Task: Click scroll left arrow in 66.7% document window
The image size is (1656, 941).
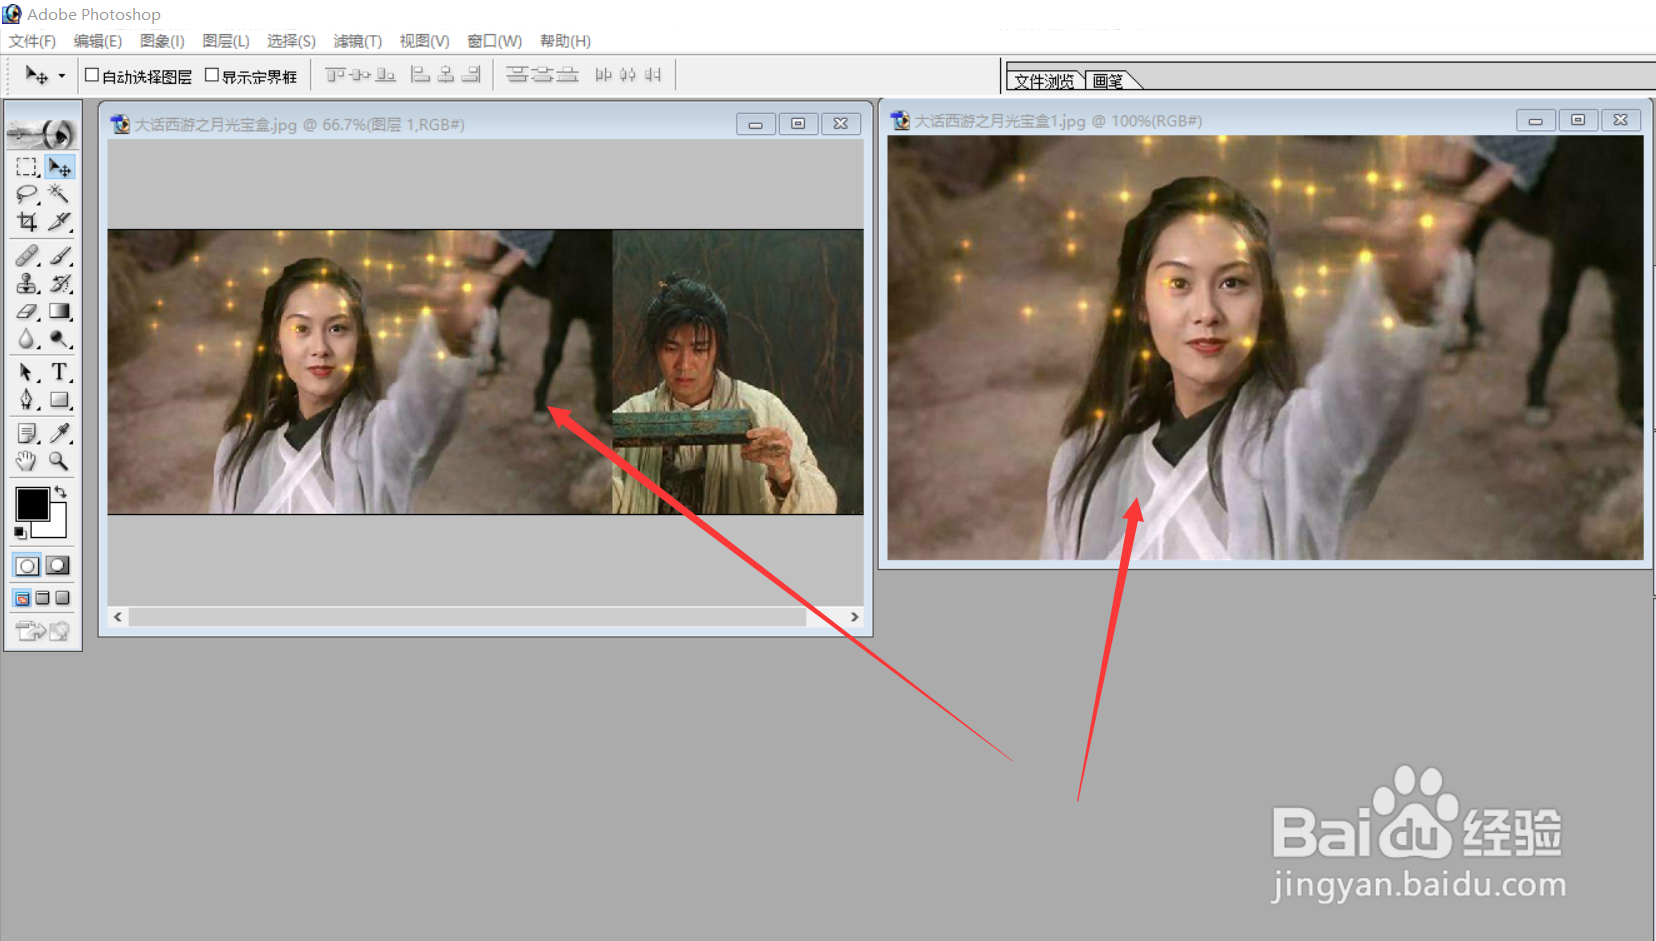Action: (118, 617)
